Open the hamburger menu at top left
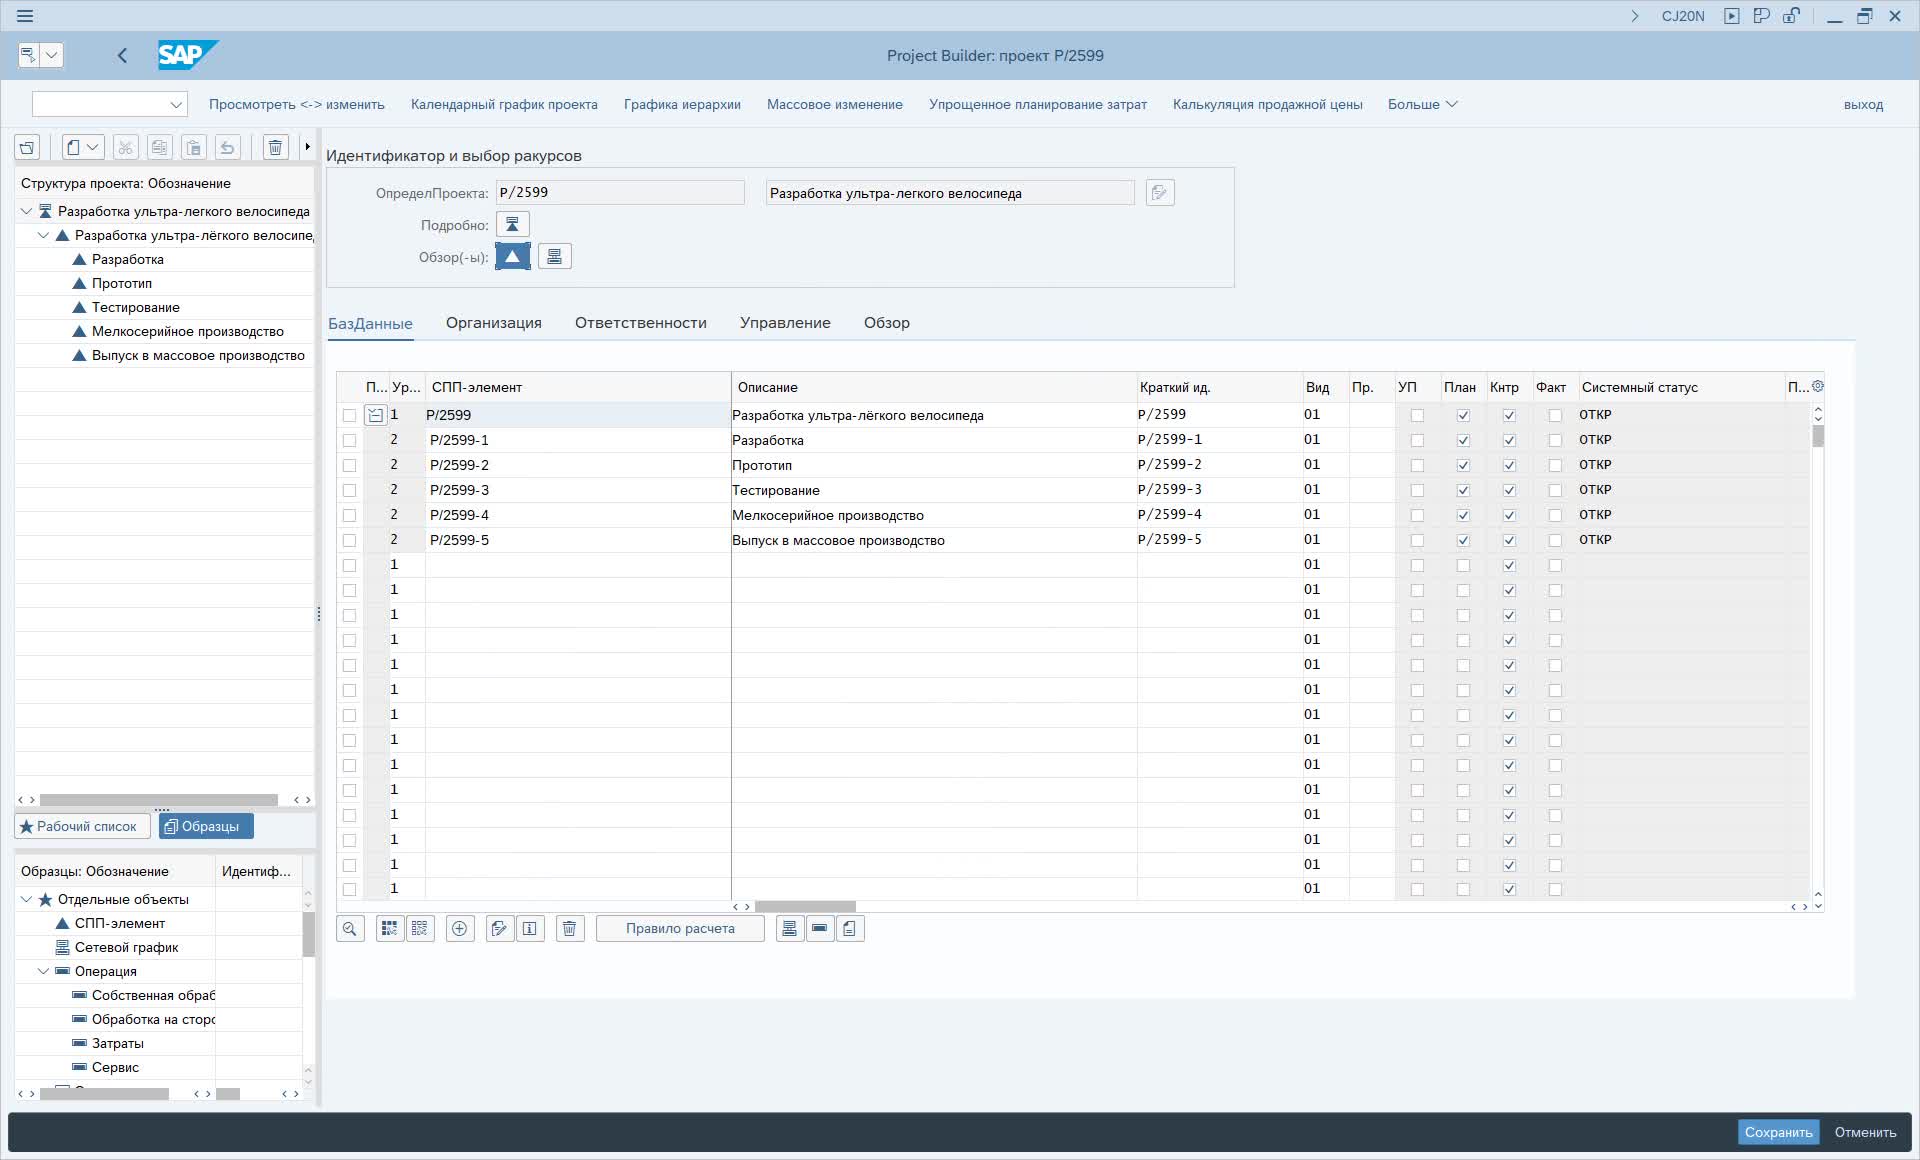The height and width of the screenshot is (1160, 1920). tap(25, 16)
